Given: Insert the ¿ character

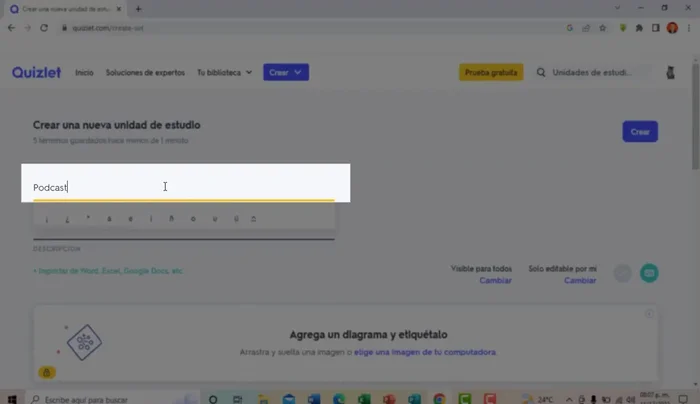Looking at the screenshot, I should 67,219.
